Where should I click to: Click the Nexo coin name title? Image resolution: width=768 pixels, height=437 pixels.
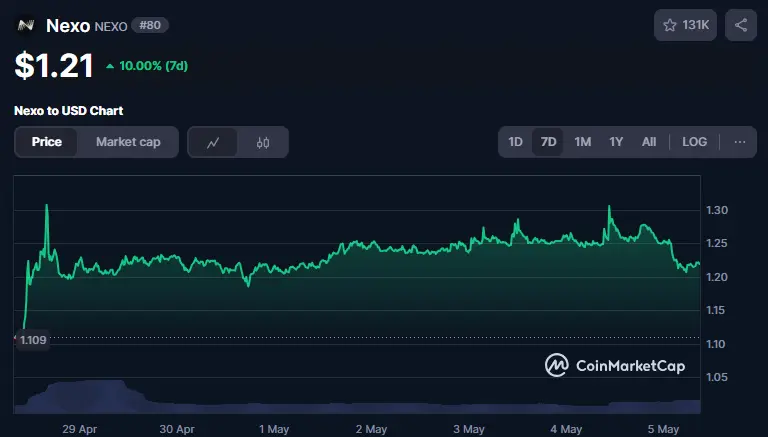[68, 25]
